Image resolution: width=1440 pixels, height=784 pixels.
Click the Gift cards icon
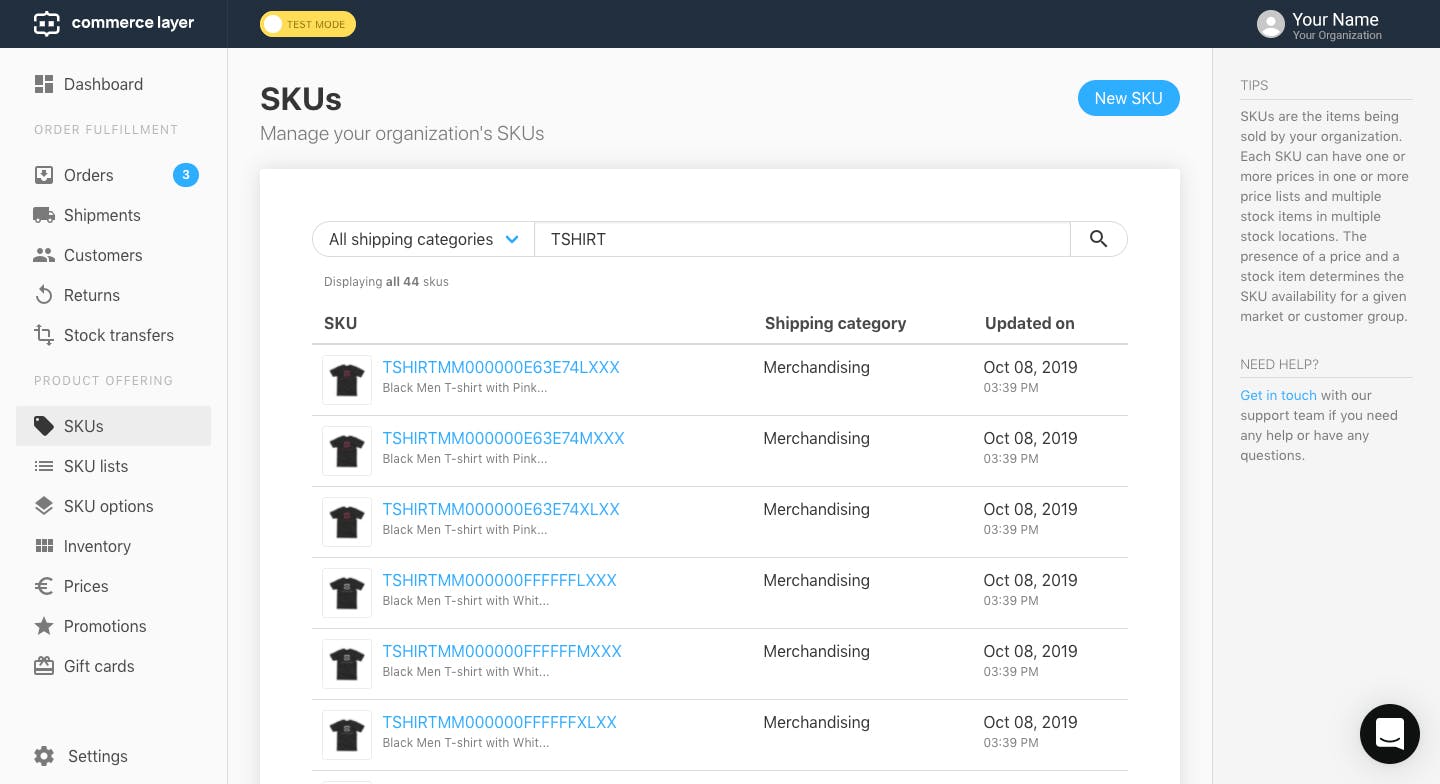click(44, 666)
